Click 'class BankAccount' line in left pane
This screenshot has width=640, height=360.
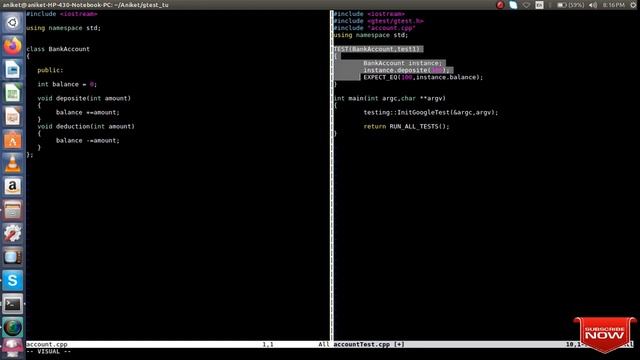(x=58, y=49)
